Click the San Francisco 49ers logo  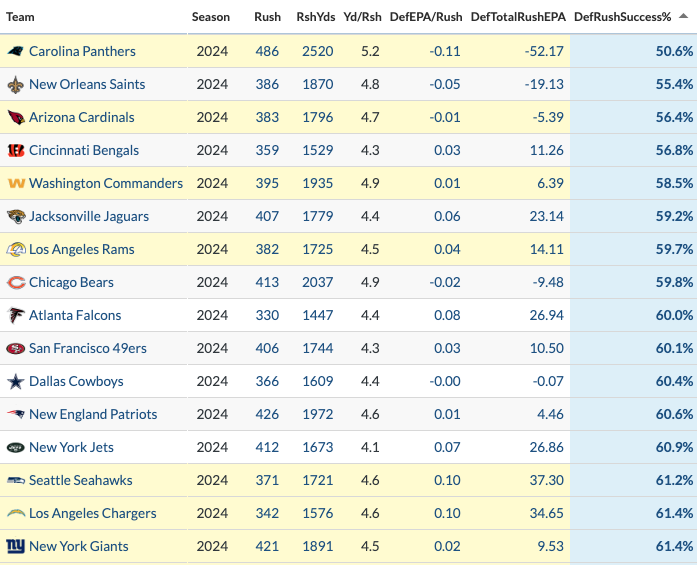(16, 349)
